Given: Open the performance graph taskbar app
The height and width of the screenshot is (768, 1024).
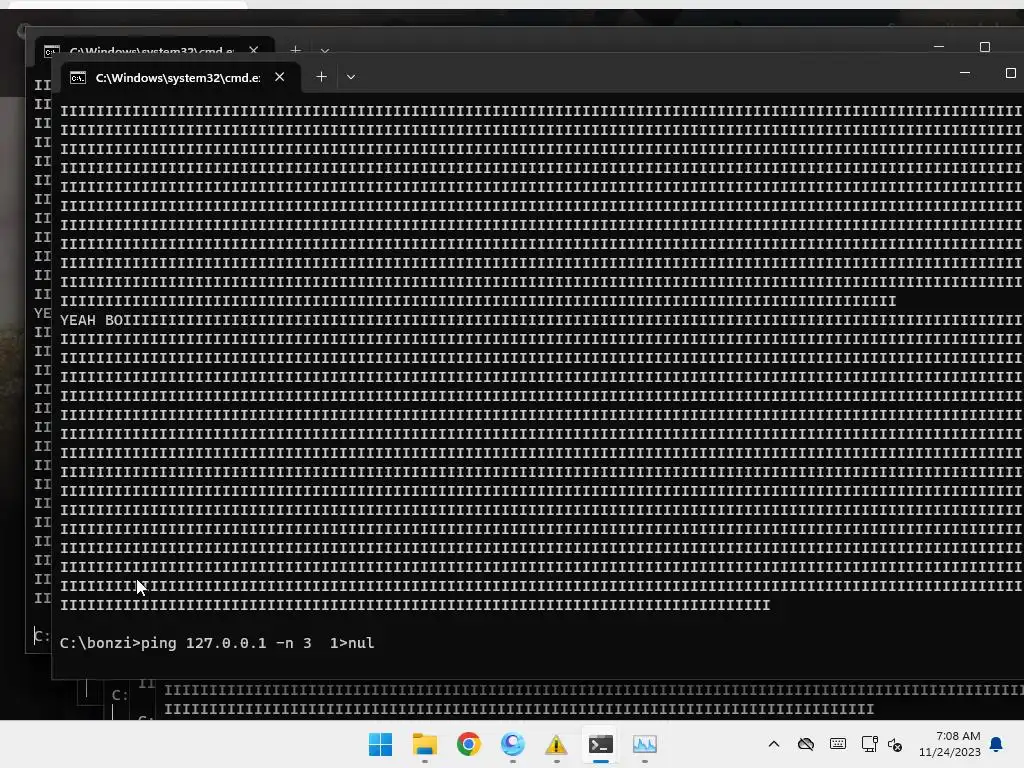Looking at the screenshot, I should (645, 744).
